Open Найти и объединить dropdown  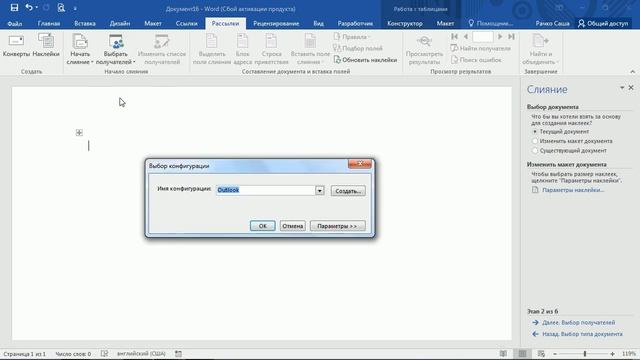(x=540, y=49)
